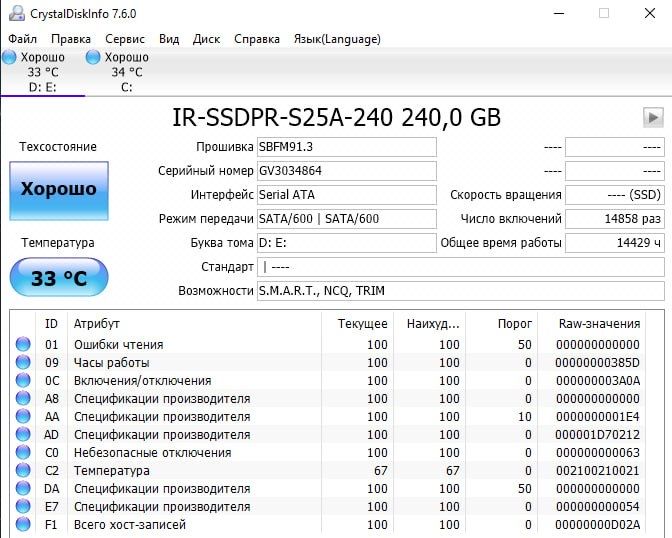Open the Вид menu
This screenshot has width=672, height=538.
coord(169,39)
